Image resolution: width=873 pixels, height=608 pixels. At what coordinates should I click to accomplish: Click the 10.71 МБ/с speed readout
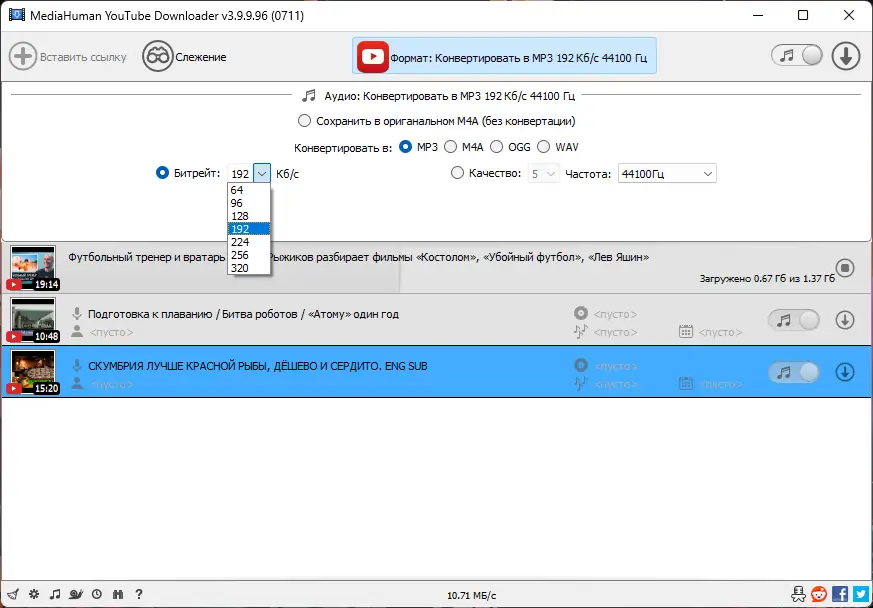pyautogui.click(x=472, y=596)
